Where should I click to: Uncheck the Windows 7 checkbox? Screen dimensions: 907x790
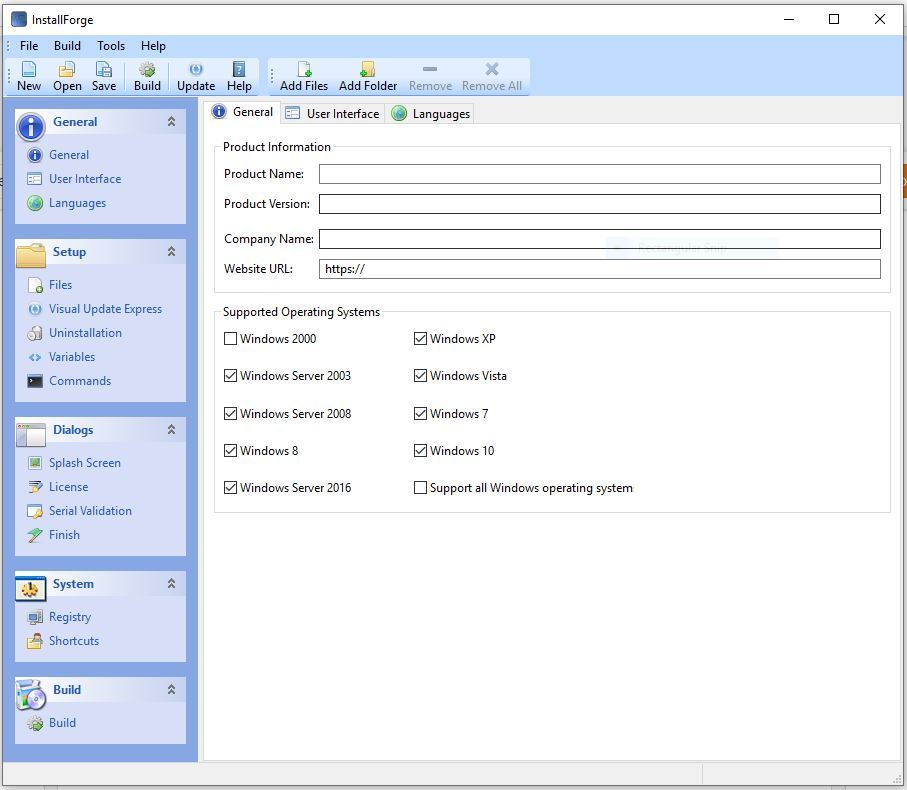coord(421,414)
